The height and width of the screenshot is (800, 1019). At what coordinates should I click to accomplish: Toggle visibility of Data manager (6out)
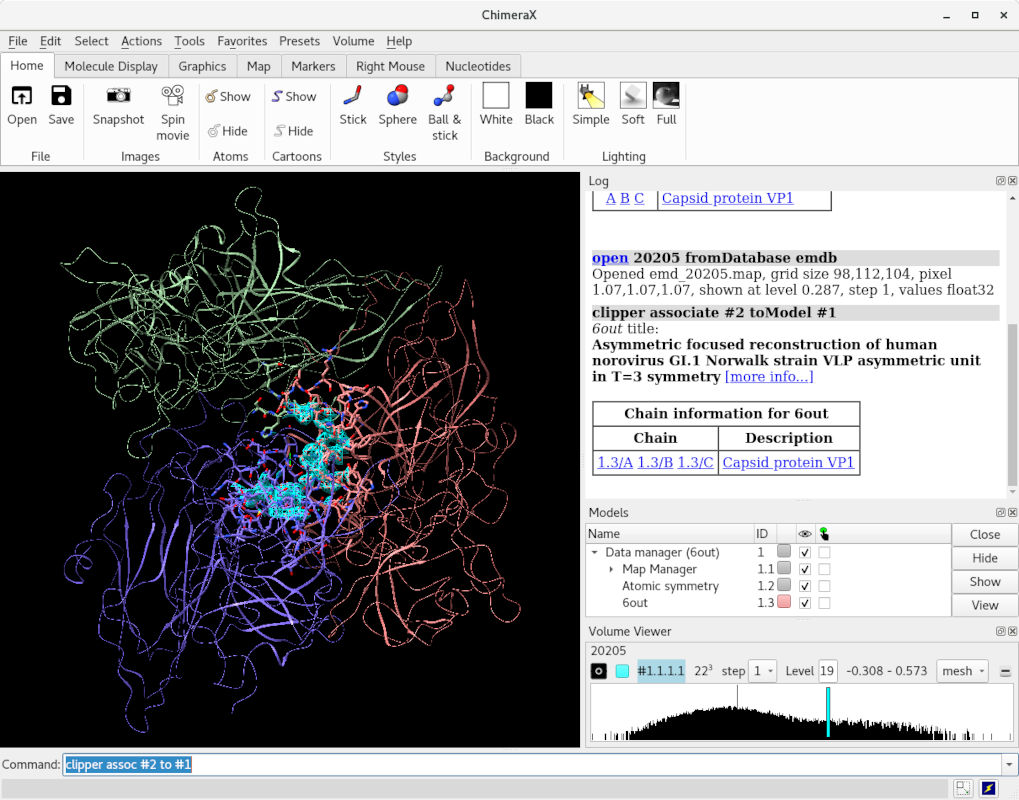805,552
